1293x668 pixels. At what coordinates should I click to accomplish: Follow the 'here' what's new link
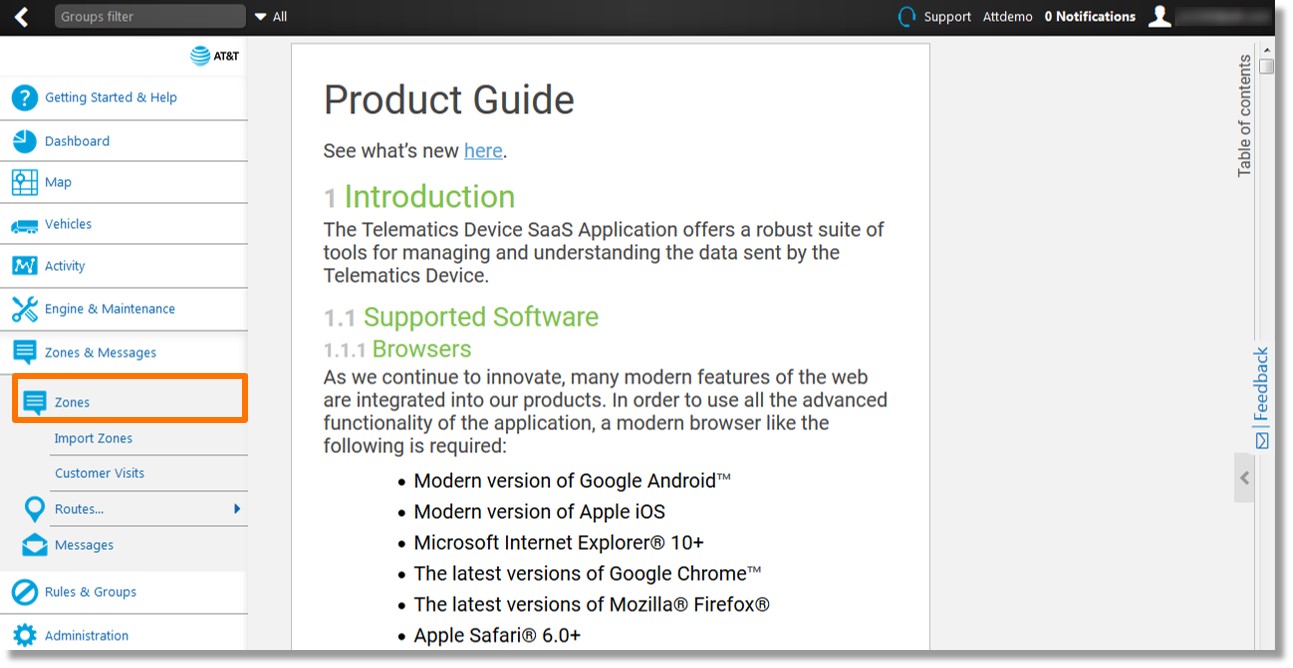pyautogui.click(x=483, y=151)
